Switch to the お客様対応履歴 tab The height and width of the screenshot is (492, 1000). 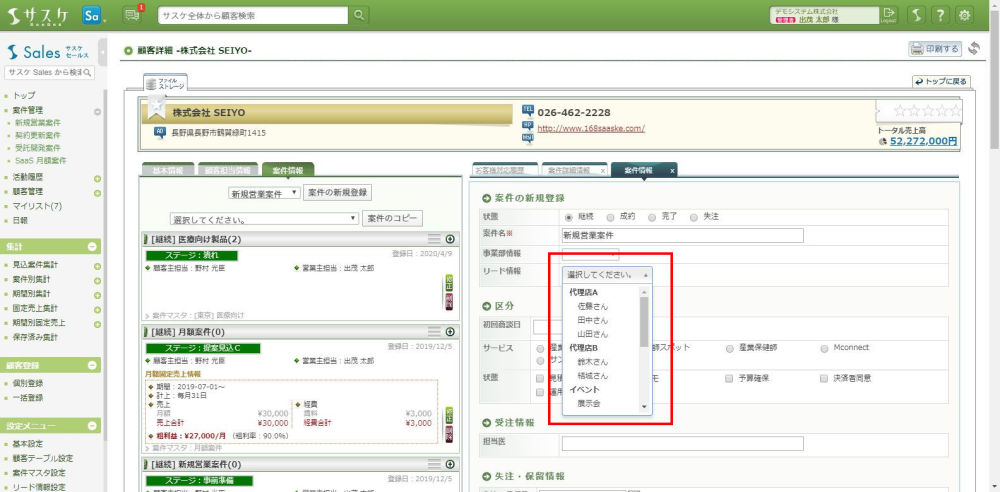coord(505,171)
